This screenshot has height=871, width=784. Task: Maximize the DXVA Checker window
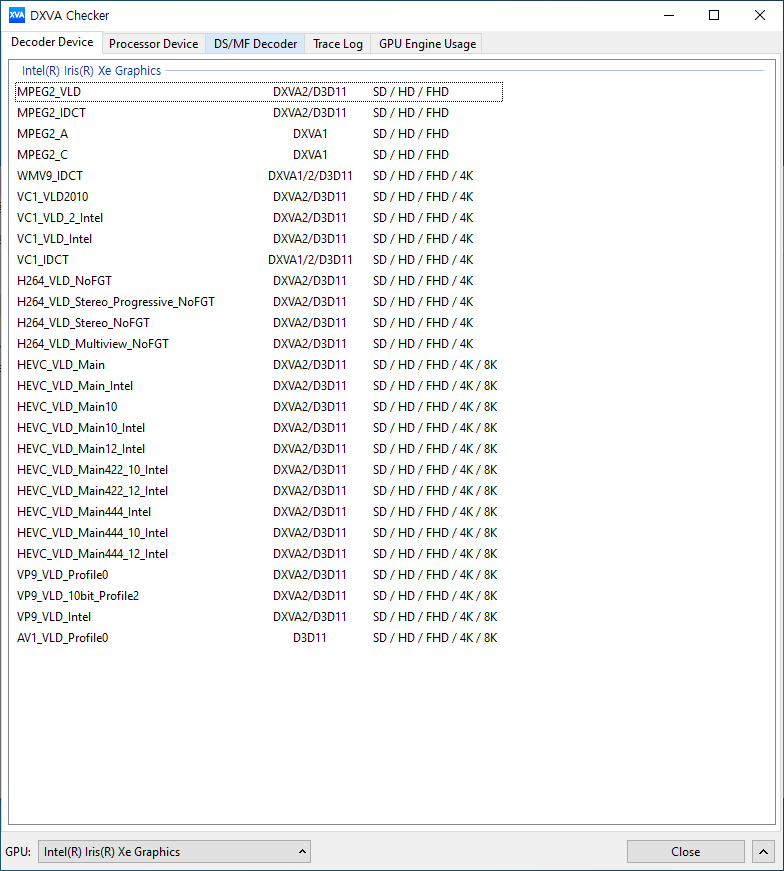714,16
